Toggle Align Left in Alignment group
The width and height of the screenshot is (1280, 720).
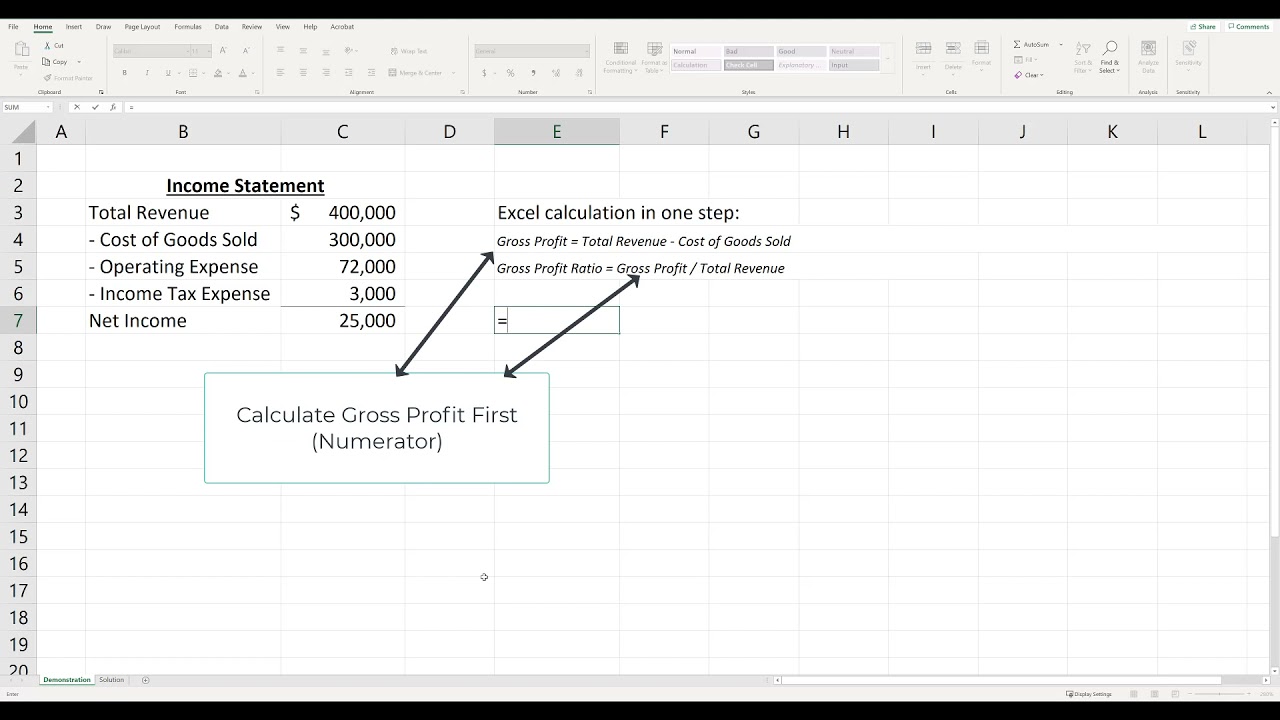click(x=280, y=73)
